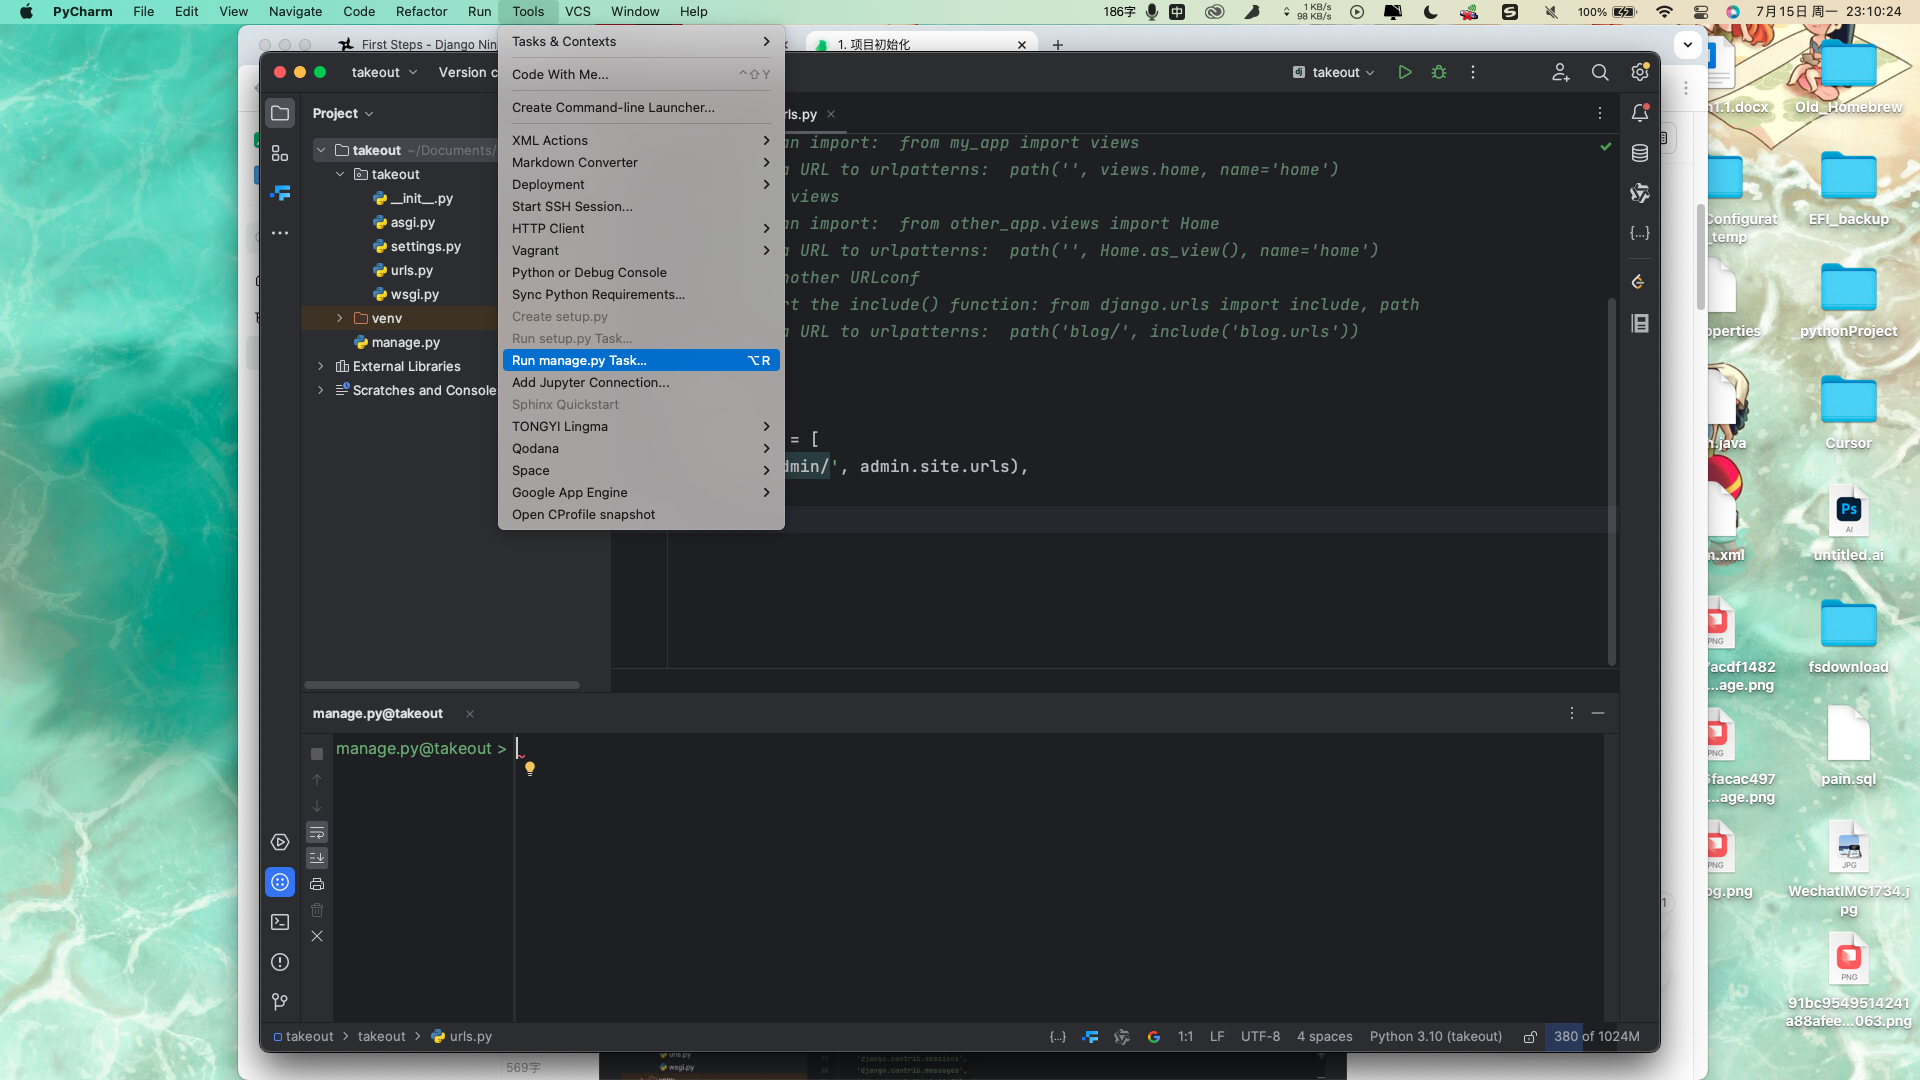Click the Debug bug icon
The height and width of the screenshot is (1080, 1920).
1439,72
